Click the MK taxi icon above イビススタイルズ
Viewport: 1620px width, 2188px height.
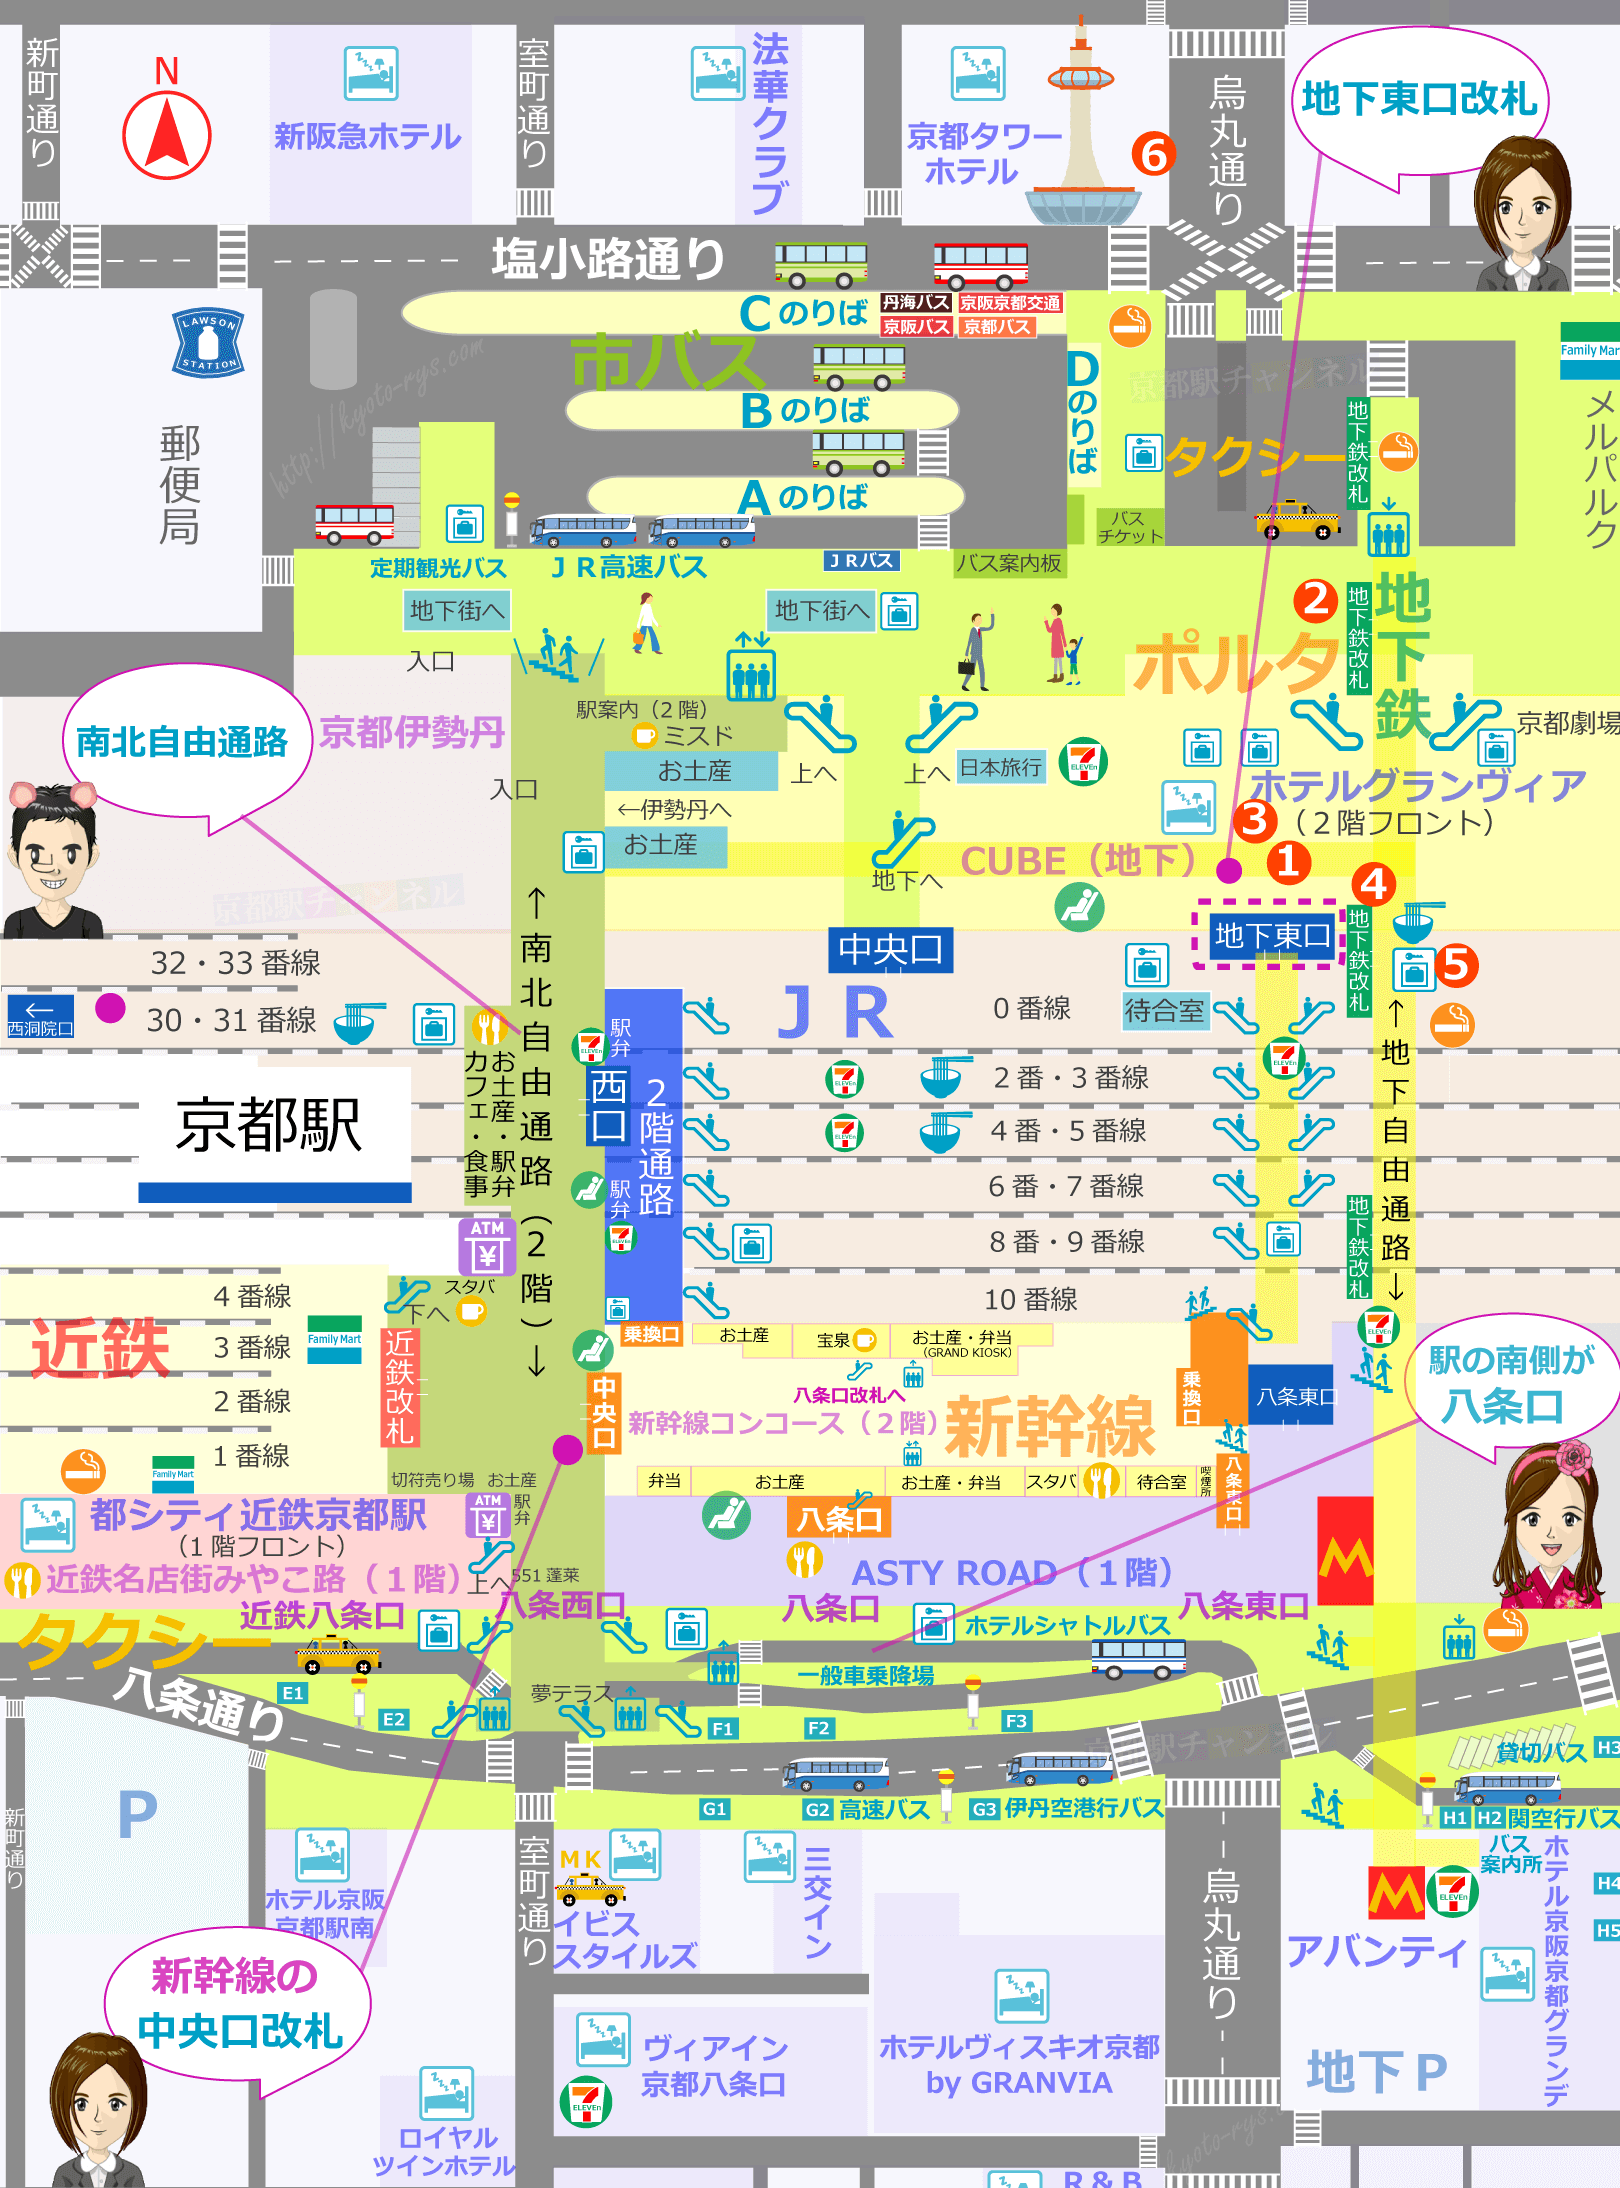point(591,1890)
